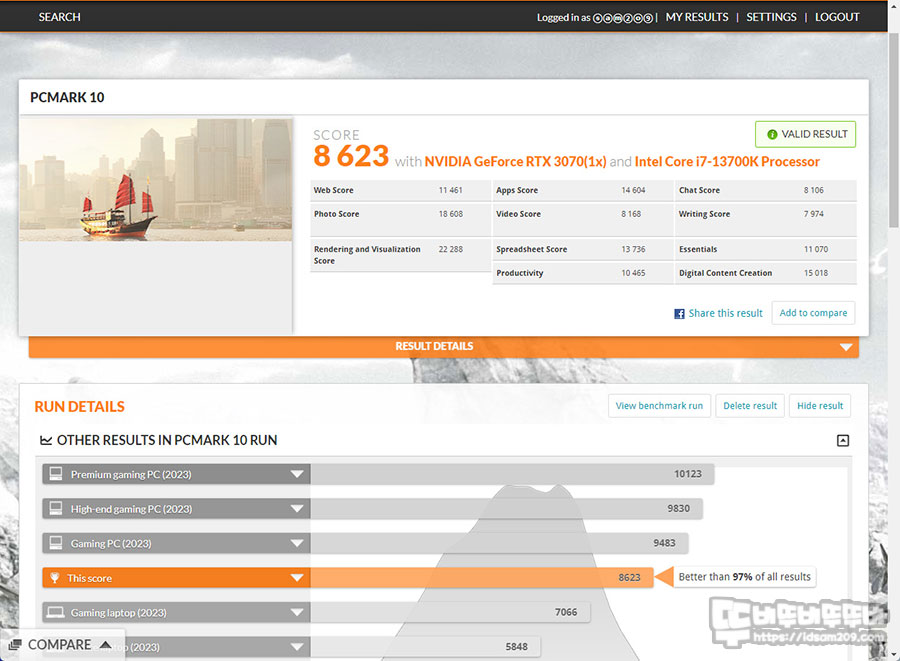This screenshot has height=661, width=900.
Task: Open the COMPARE panel at bottom left
Action: click(x=60, y=645)
